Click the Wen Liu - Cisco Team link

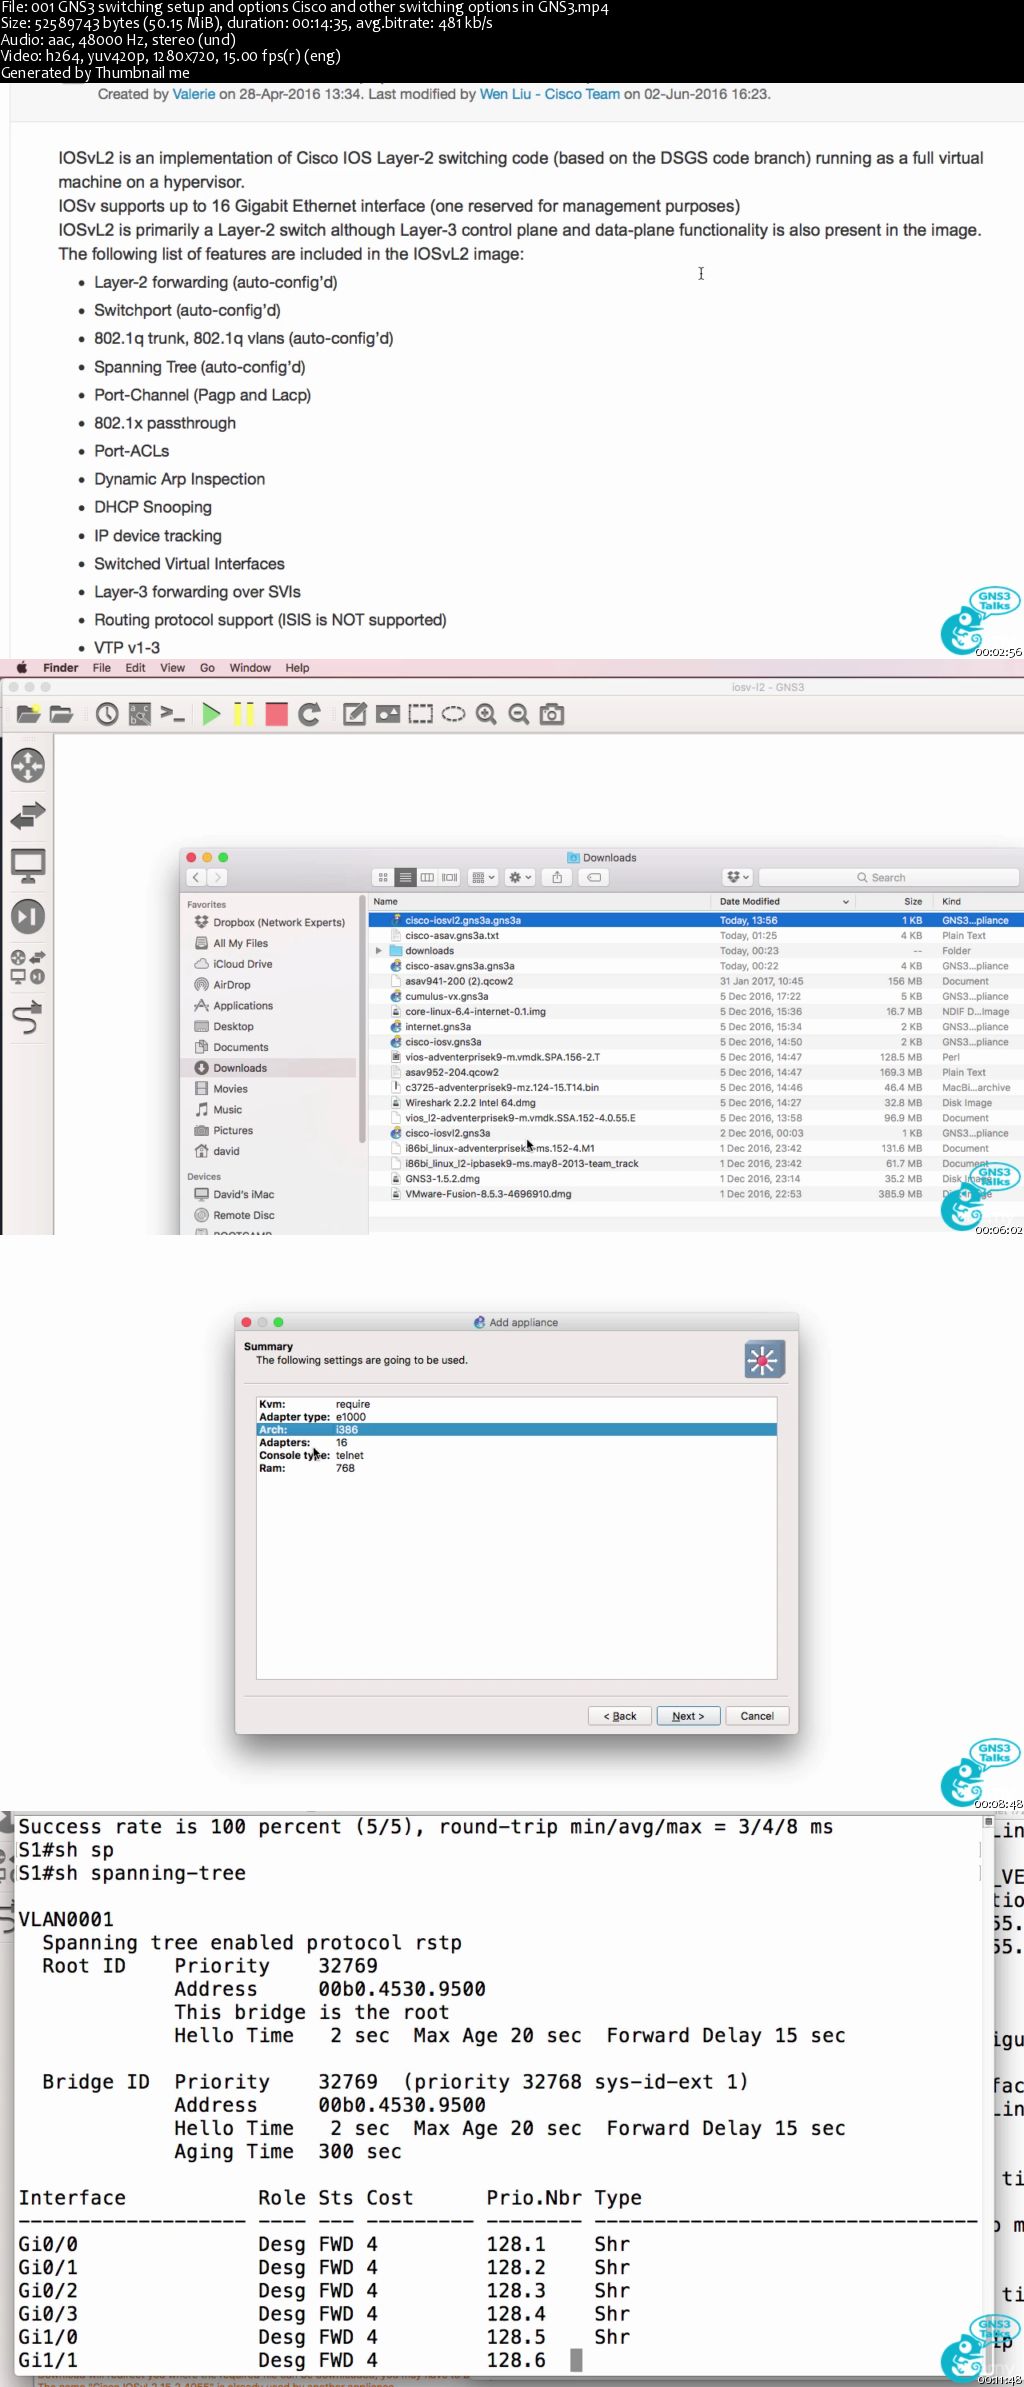[x=550, y=94]
